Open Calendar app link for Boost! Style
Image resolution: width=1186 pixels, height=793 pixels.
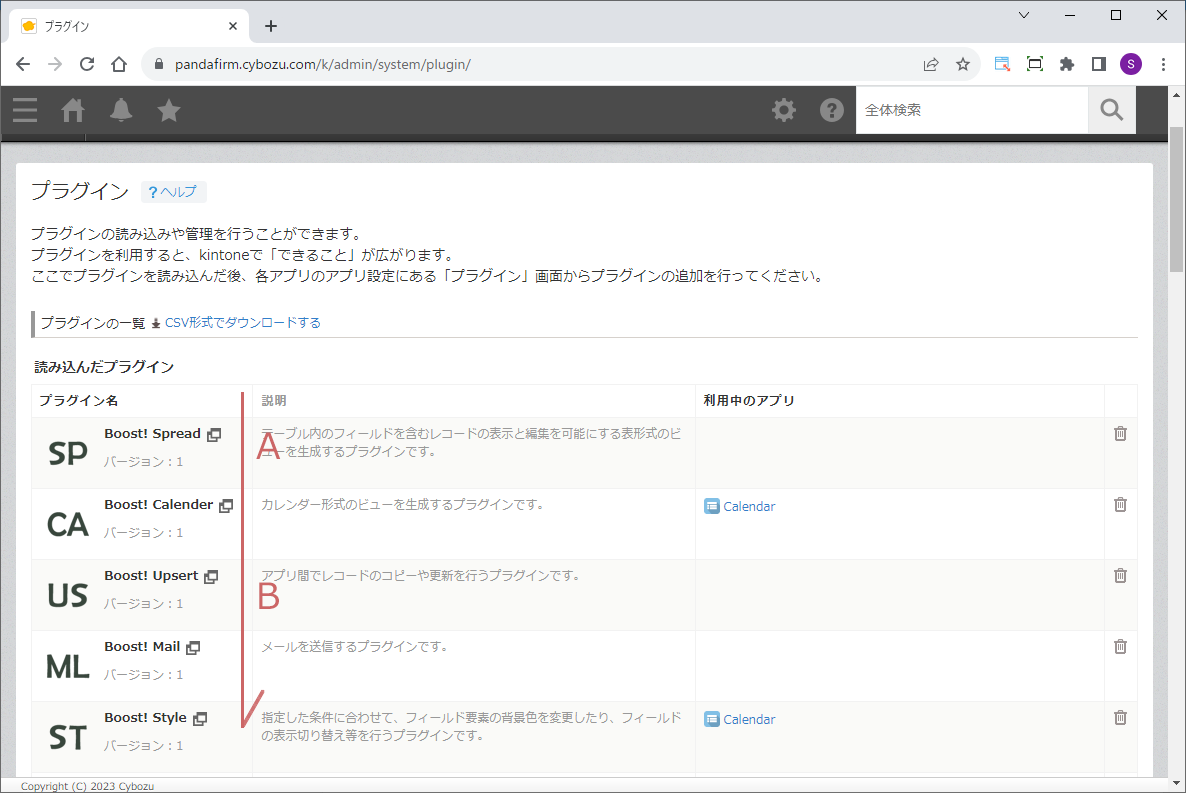pyautogui.click(x=748, y=720)
